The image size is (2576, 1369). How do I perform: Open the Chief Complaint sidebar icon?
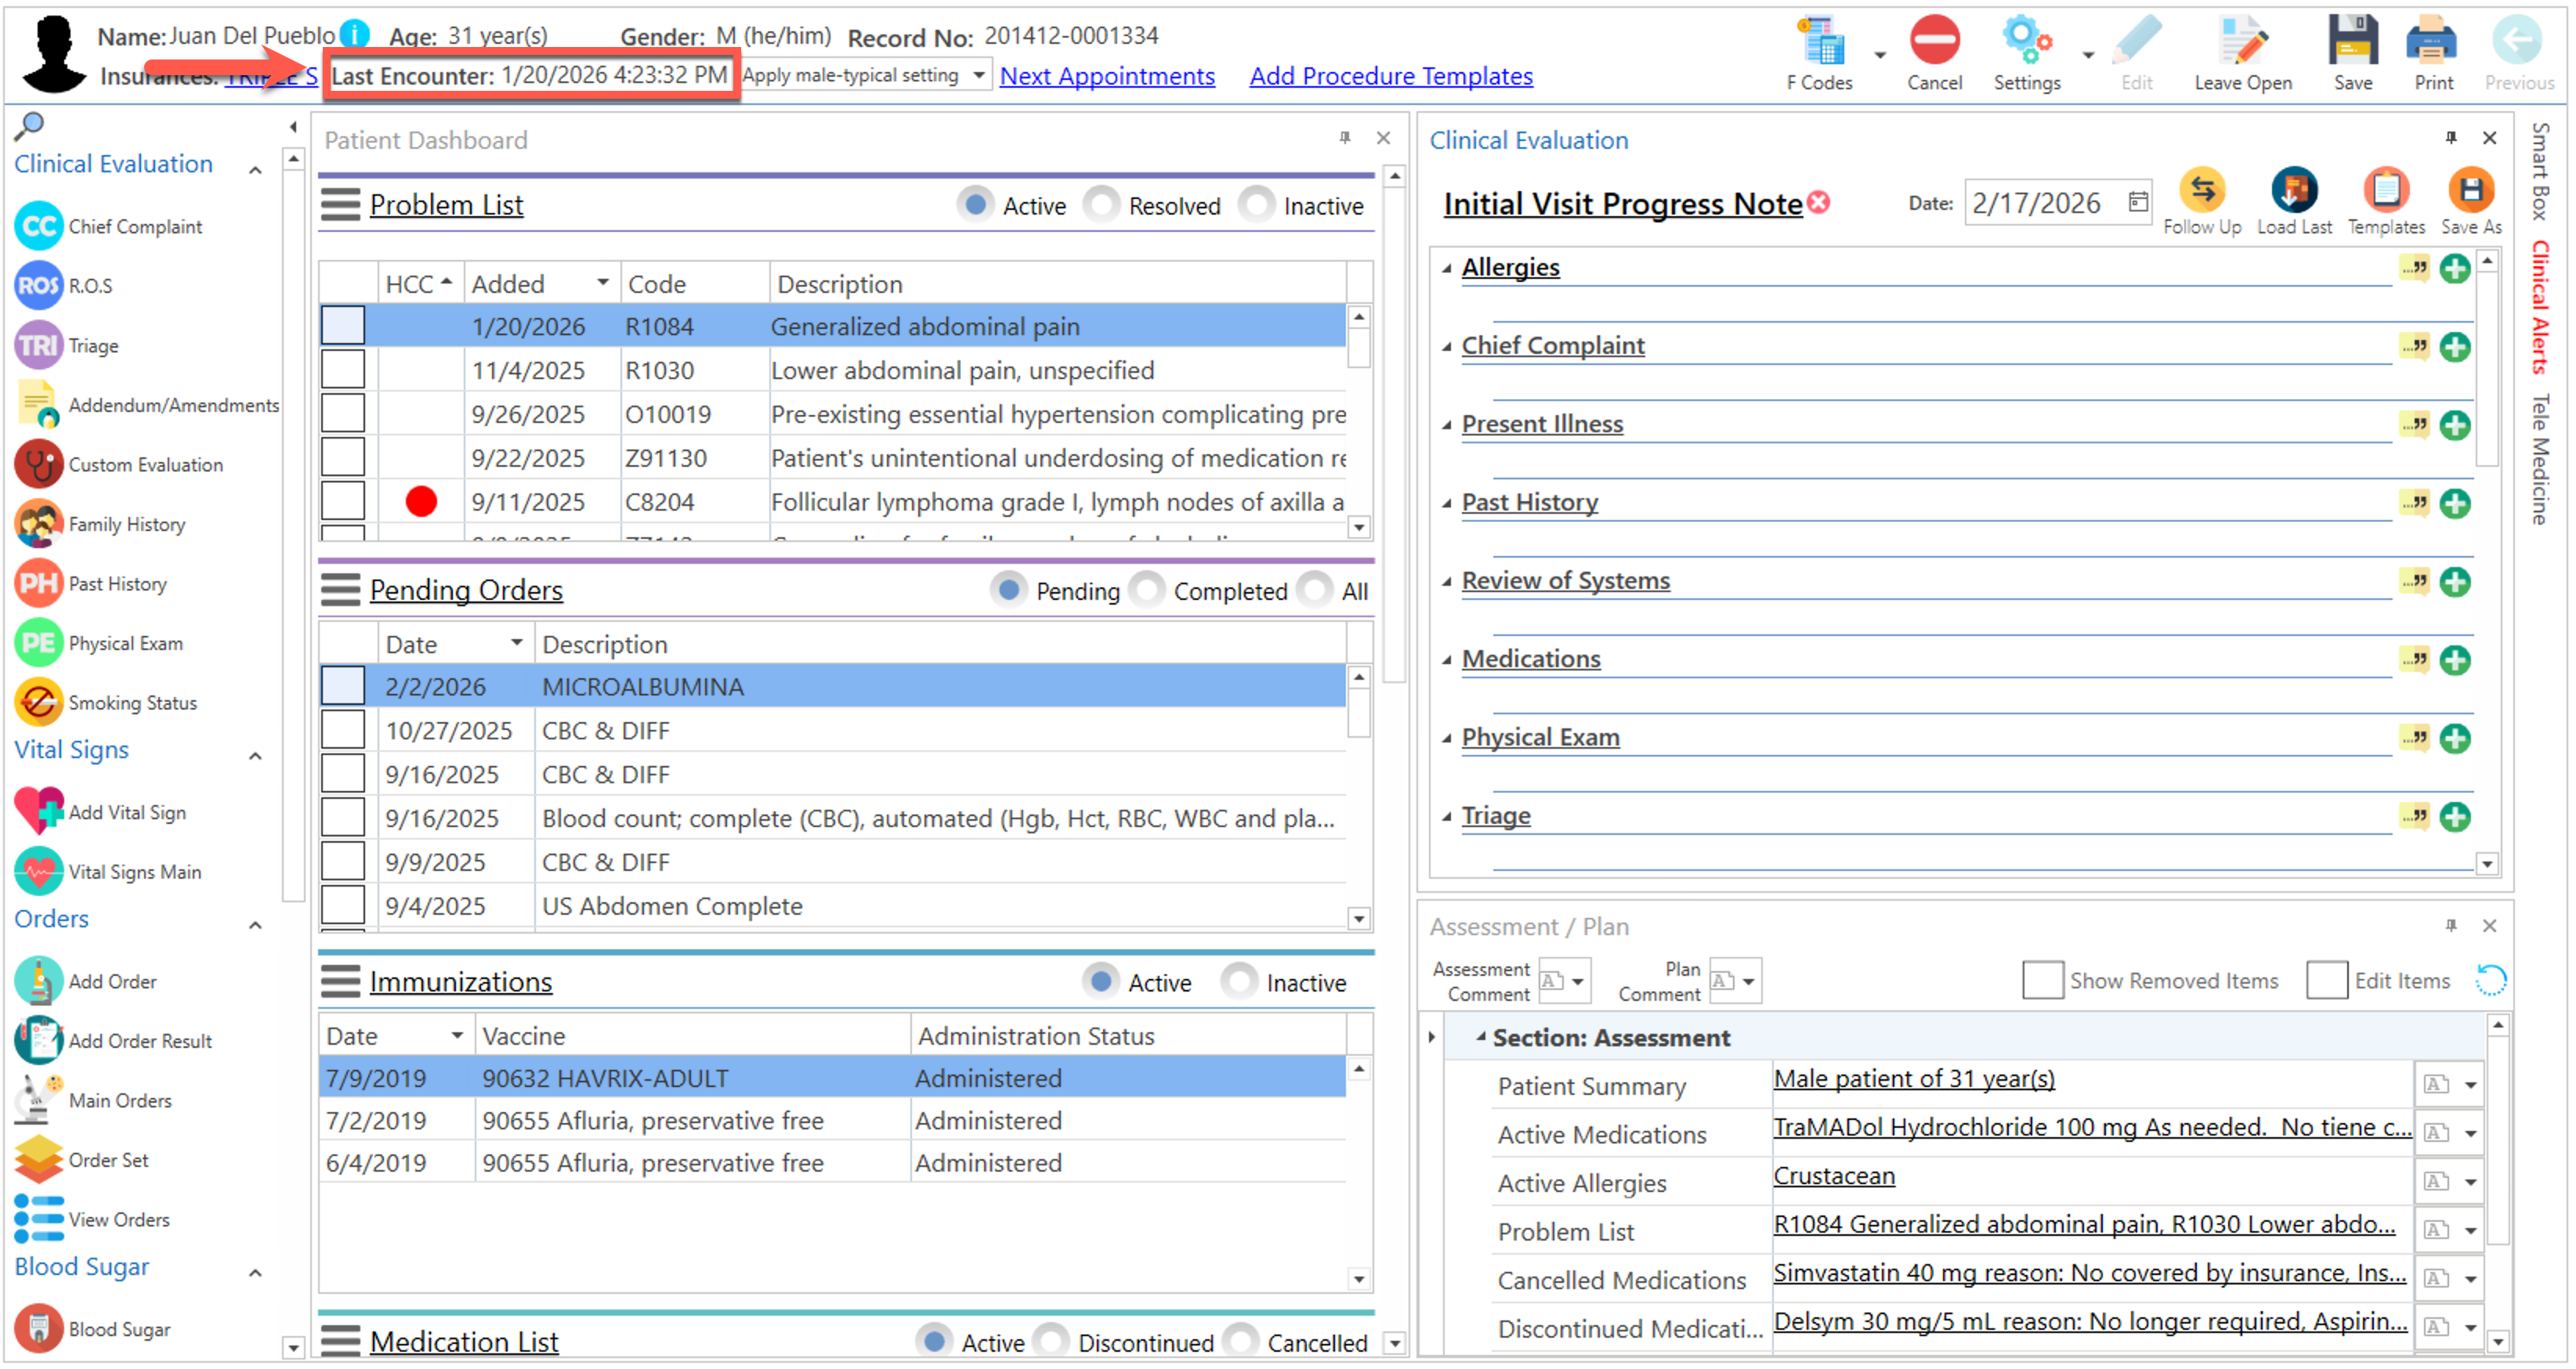tap(39, 227)
